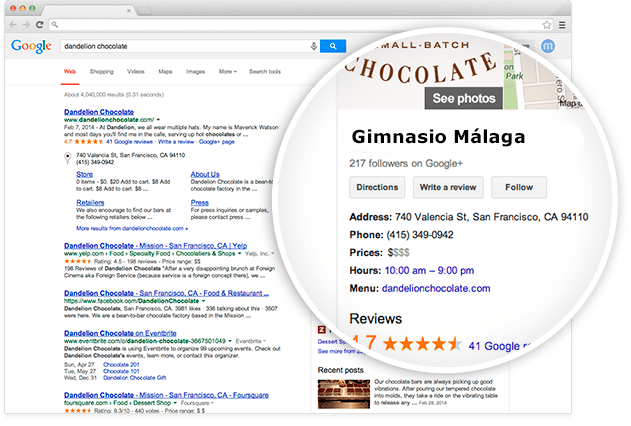Click the blue search magnifier button

[x=333, y=46]
